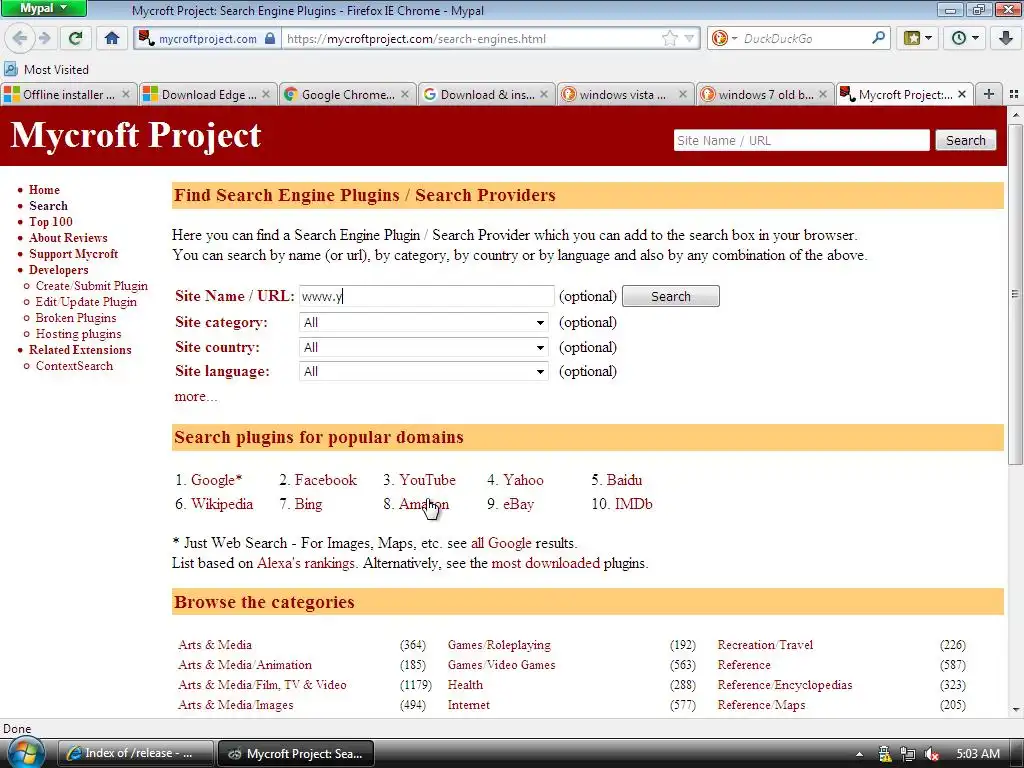Open the Wikipedia popular domain link

pos(222,504)
